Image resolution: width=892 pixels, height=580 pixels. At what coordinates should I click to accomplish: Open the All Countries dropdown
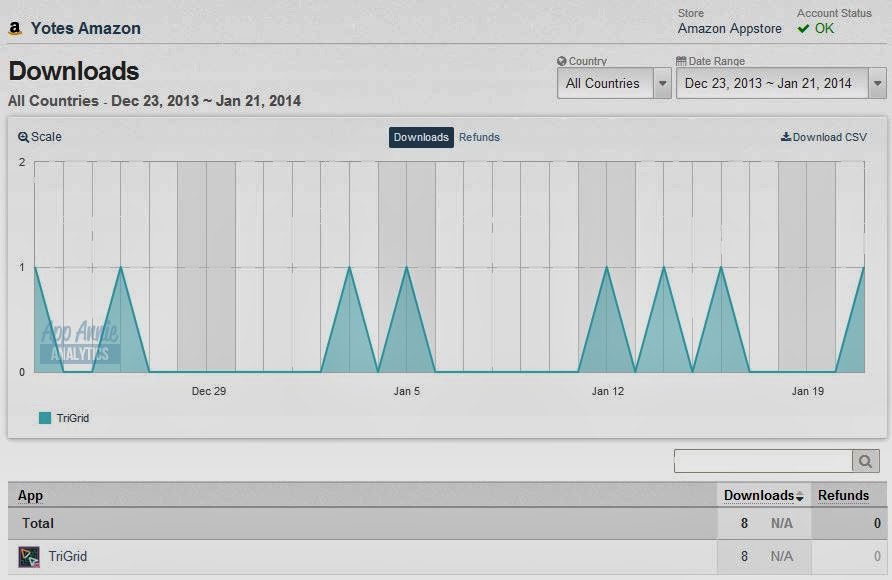coord(614,84)
